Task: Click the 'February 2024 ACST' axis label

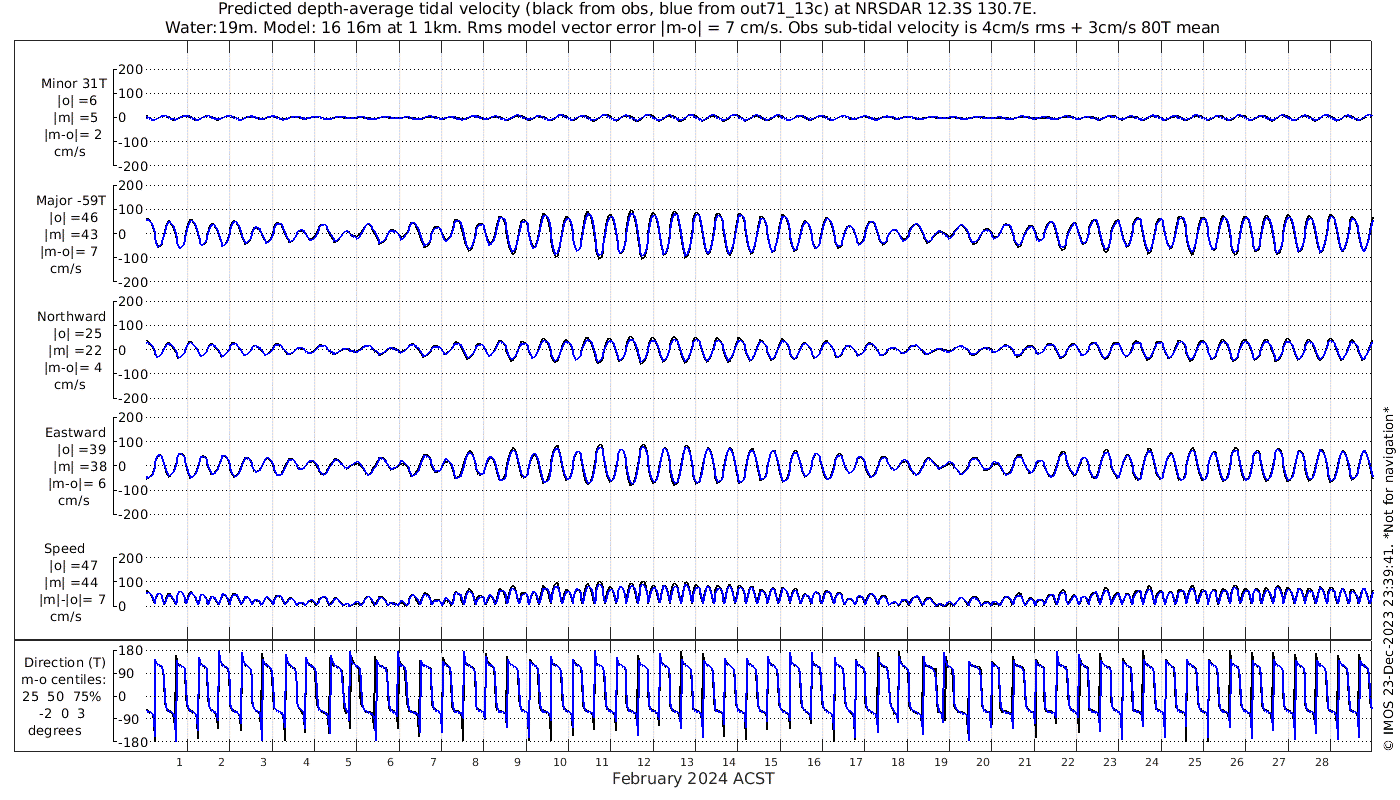Action: pos(693,779)
